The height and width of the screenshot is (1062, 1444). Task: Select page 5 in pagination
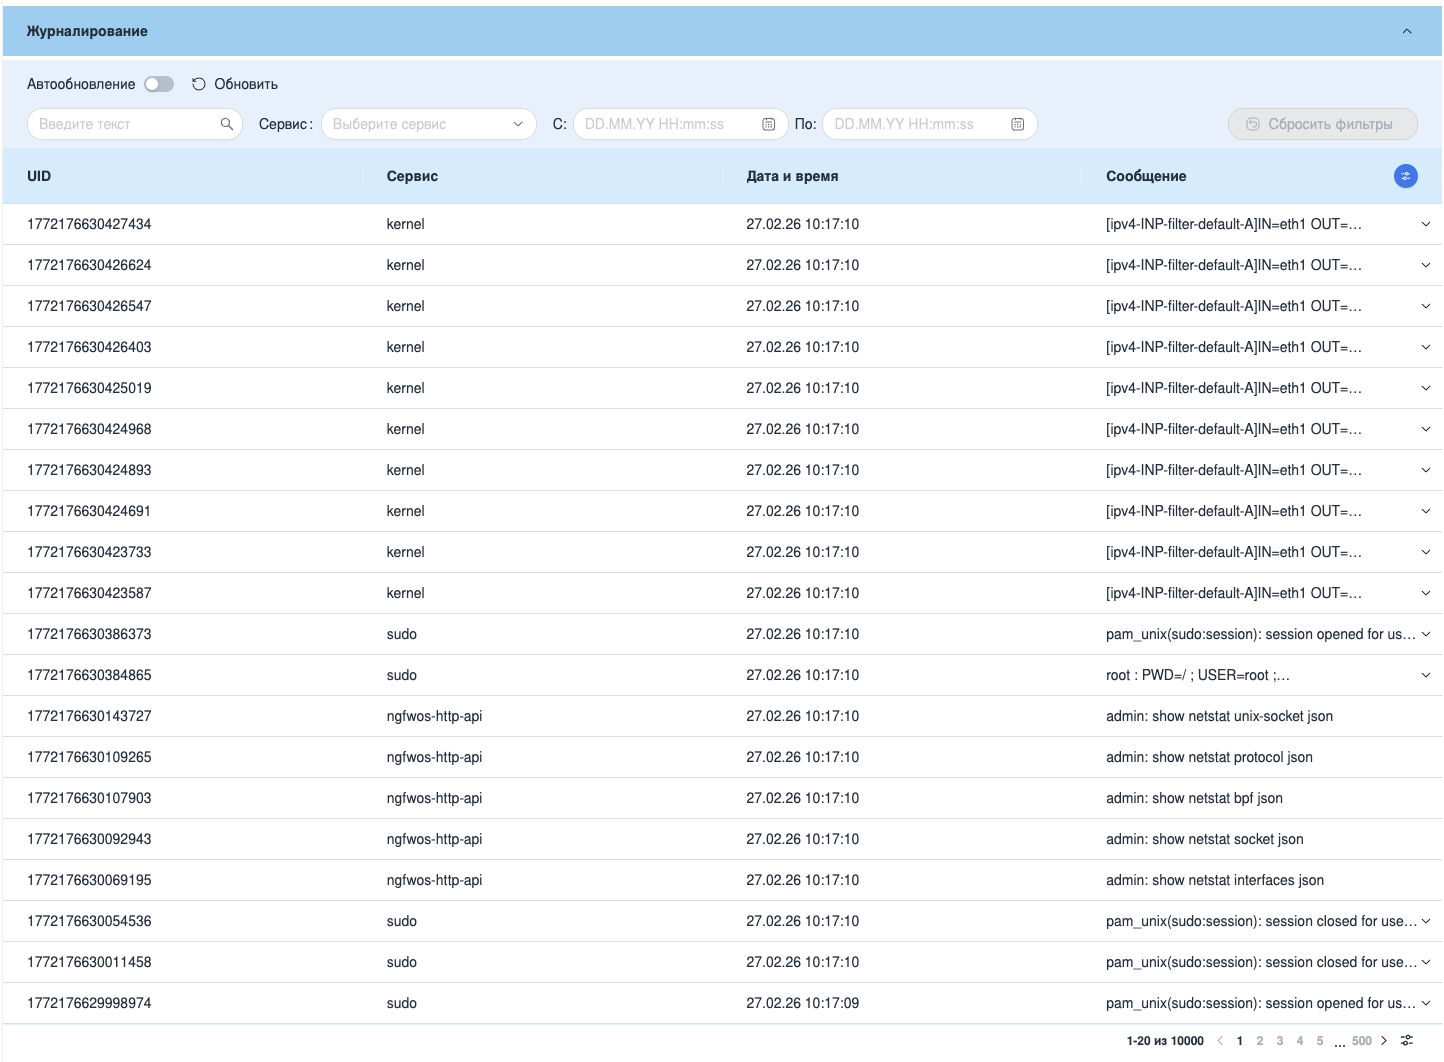pyautogui.click(x=1320, y=1041)
